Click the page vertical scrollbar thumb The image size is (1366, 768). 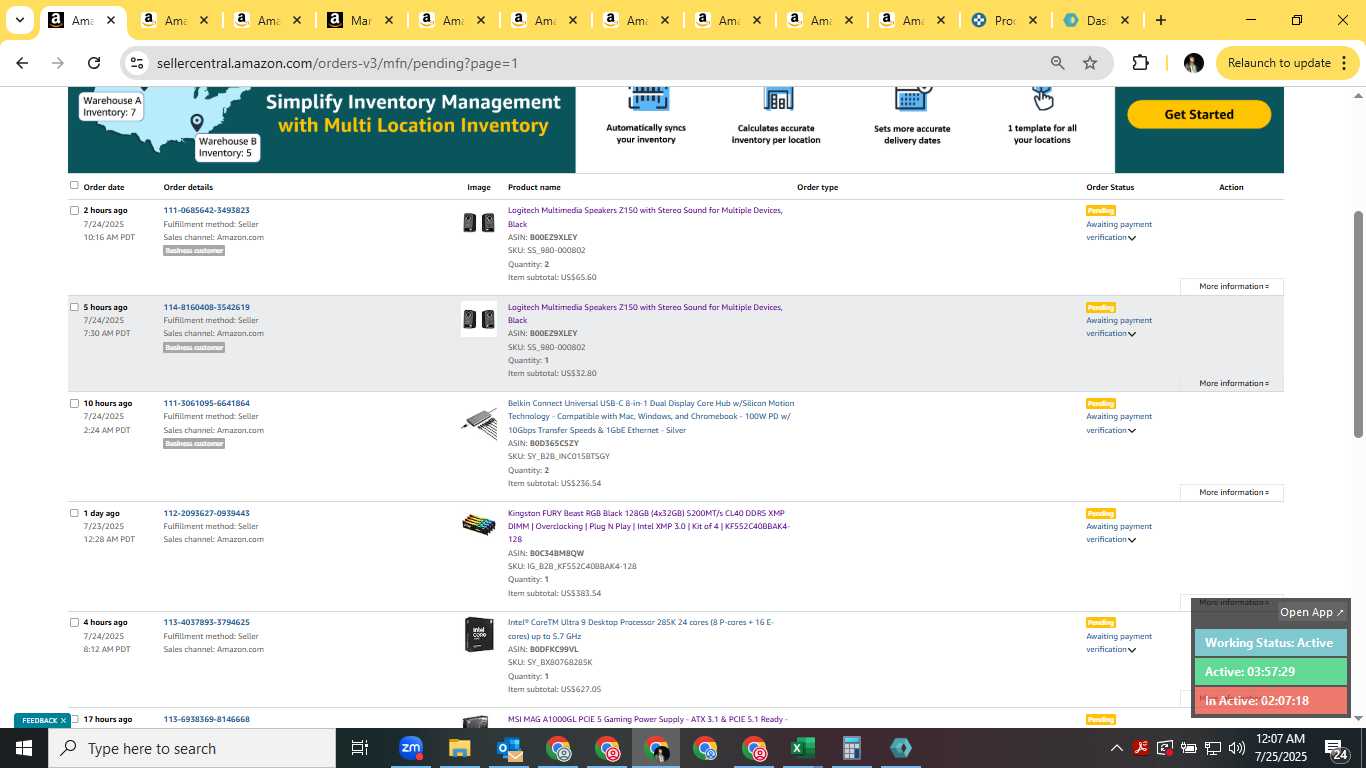pyautogui.click(x=1358, y=324)
